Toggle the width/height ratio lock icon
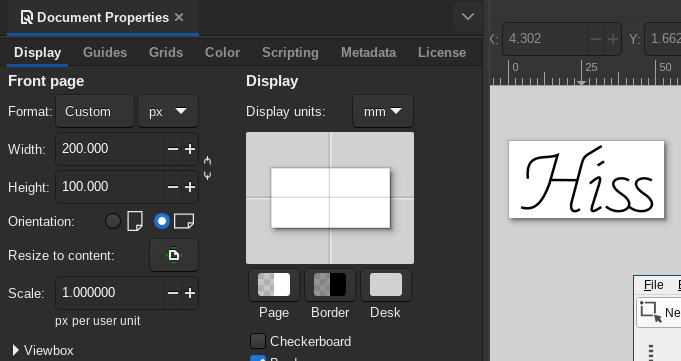Image resolution: width=681 pixels, height=361 pixels. pyautogui.click(x=208, y=168)
